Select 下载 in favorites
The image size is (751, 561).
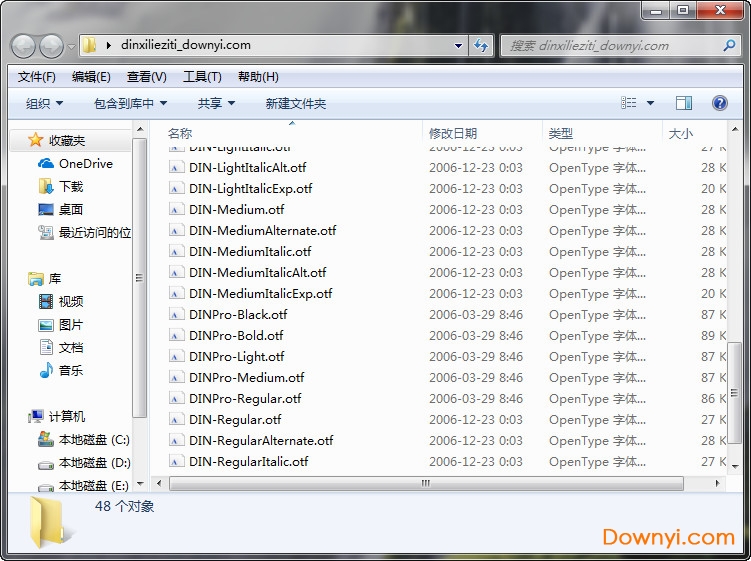click(71, 186)
